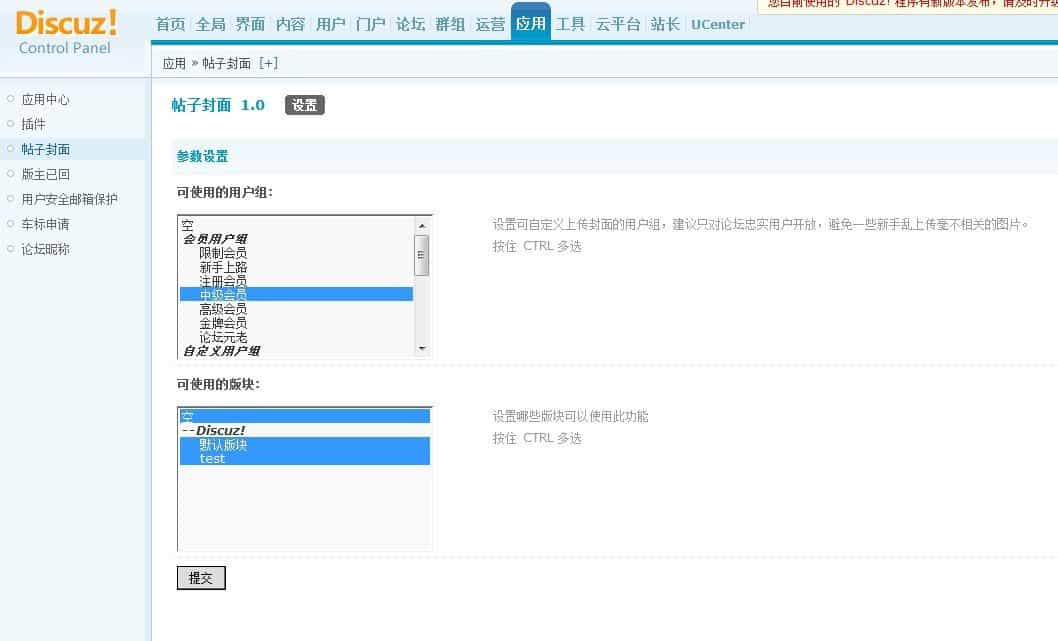
Task: Click the 设置 button next to 帖子封面
Action: pyautogui.click(x=304, y=104)
